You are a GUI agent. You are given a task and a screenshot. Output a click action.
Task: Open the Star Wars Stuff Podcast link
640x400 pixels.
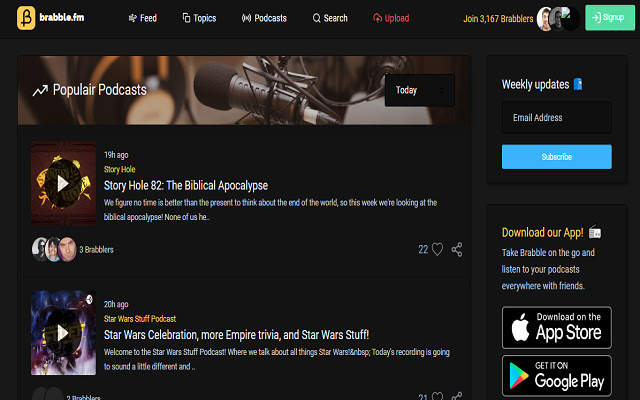[x=140, y=319]
